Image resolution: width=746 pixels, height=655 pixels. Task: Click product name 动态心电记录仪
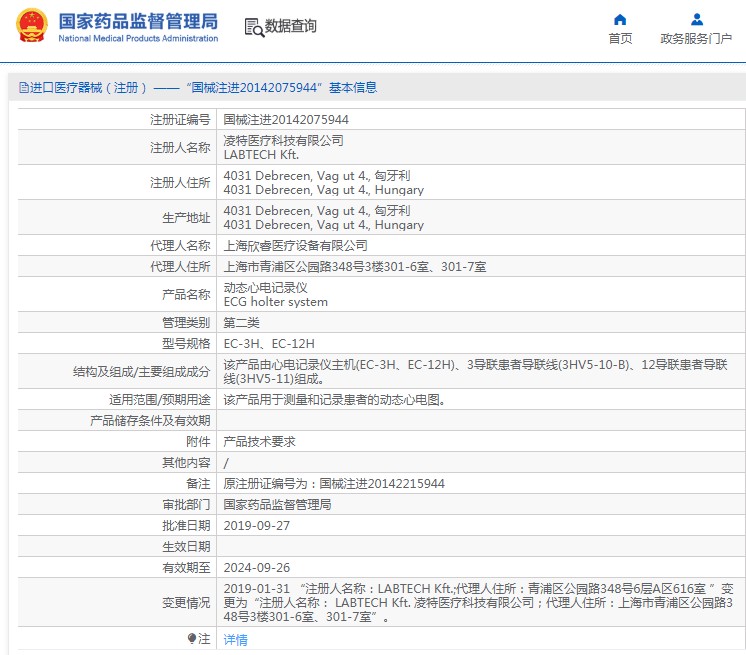pos(265,287)
